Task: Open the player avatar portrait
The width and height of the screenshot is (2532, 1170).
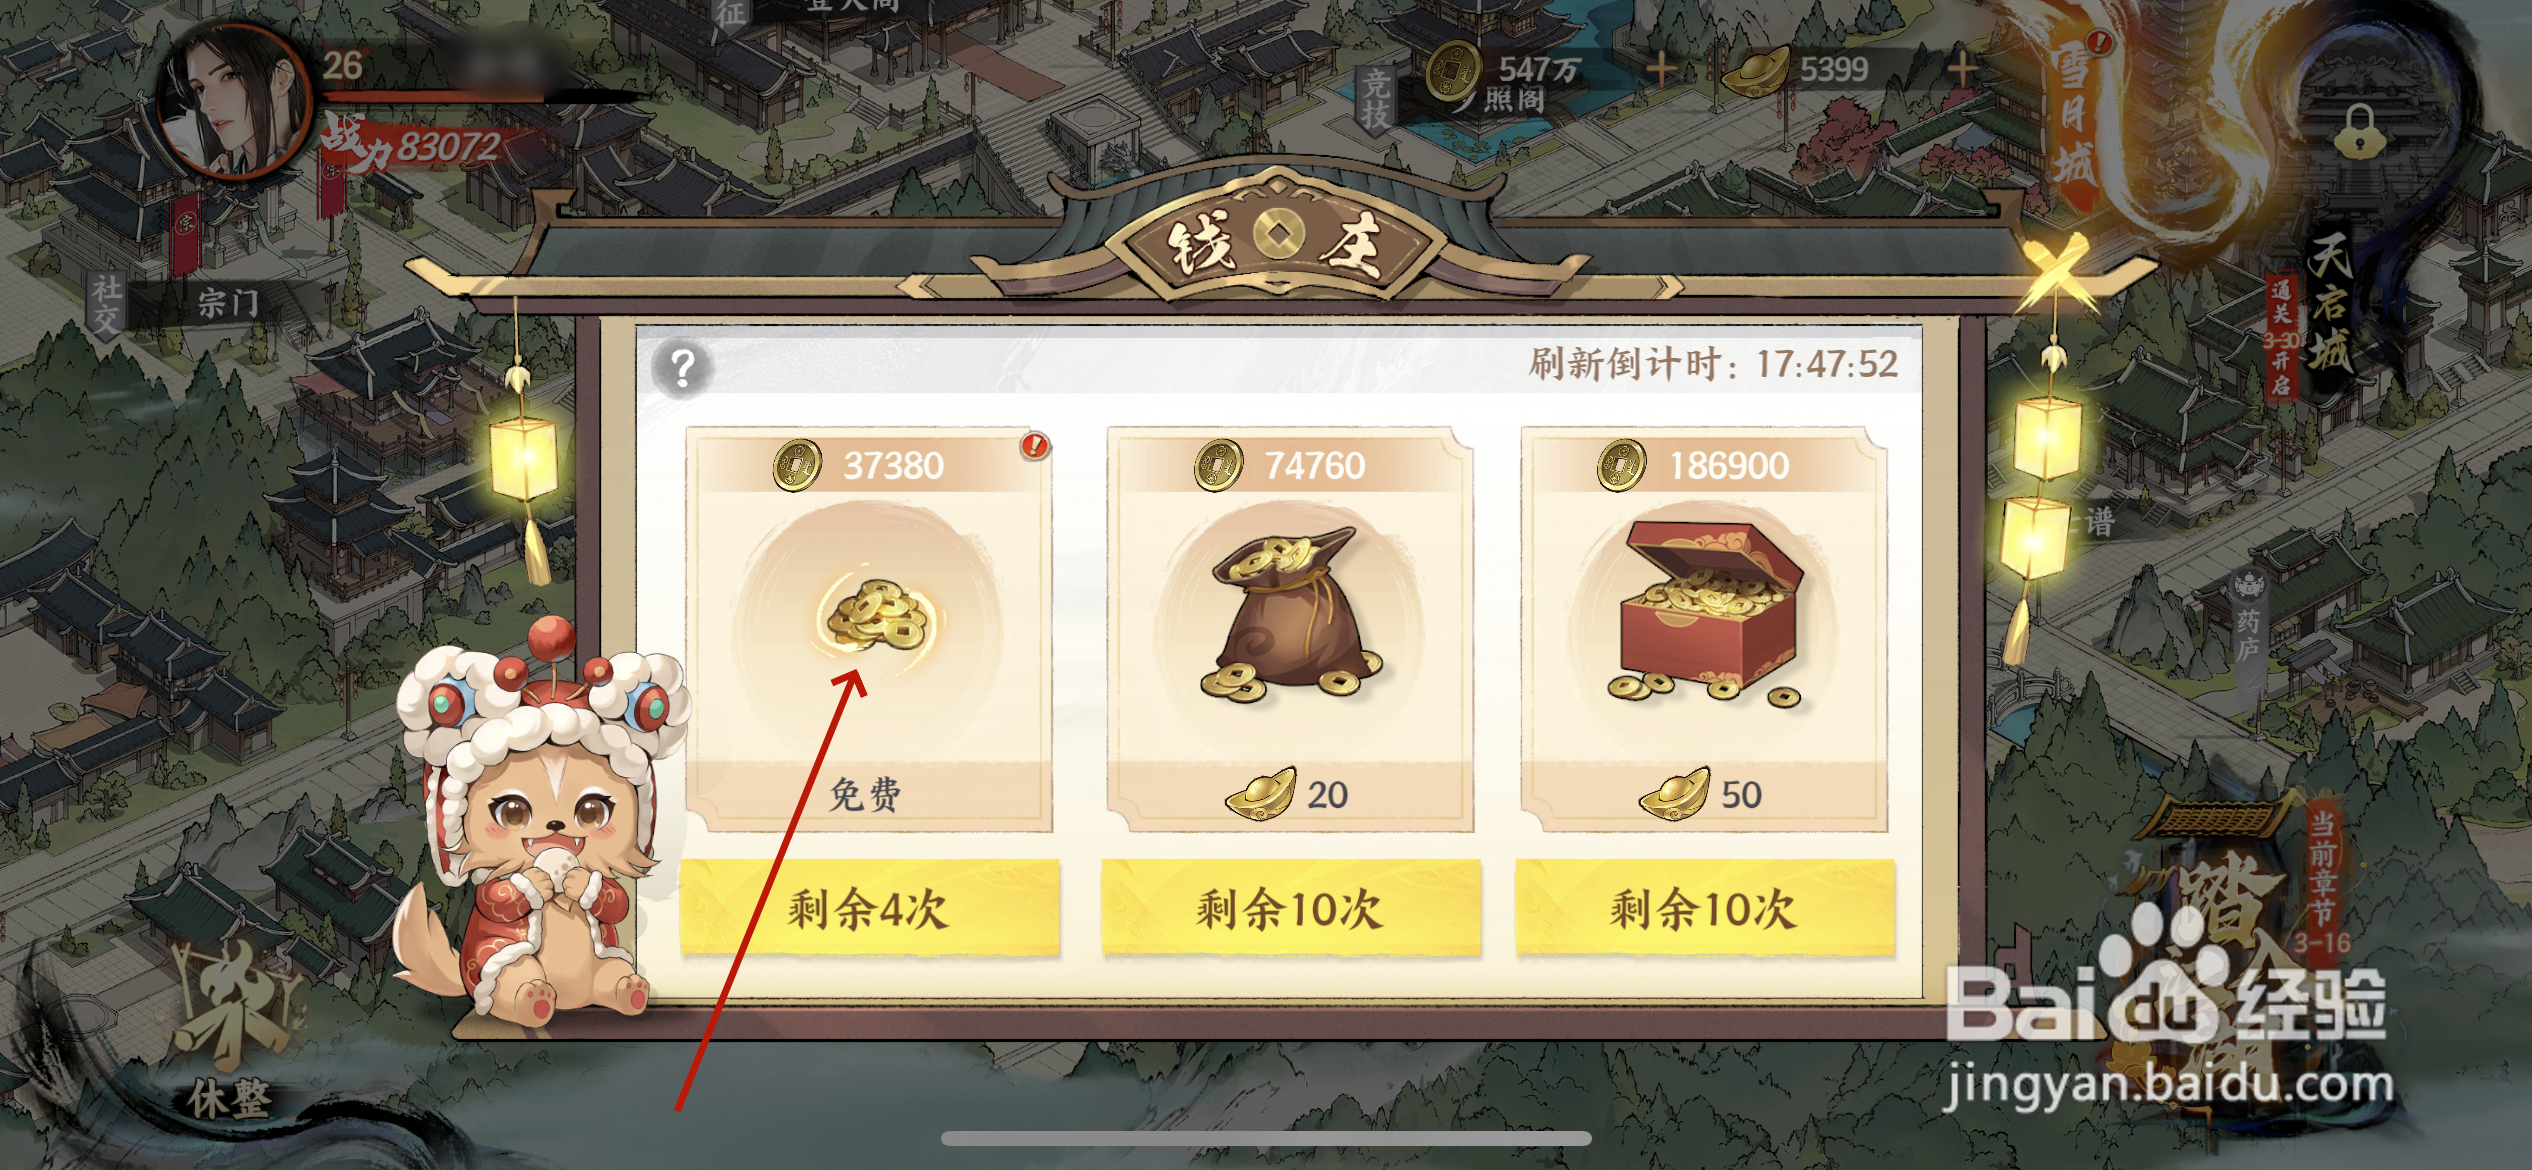Action: pos(236,103)
